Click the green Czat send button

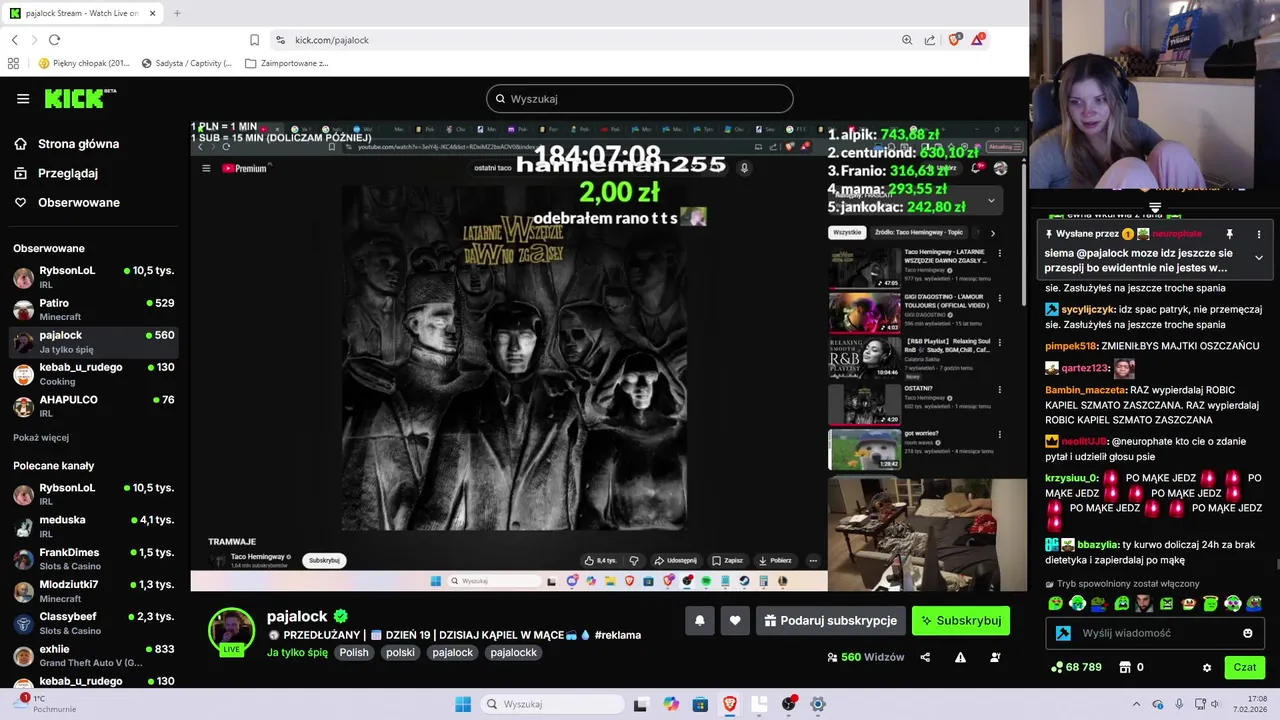point(1245,667)
